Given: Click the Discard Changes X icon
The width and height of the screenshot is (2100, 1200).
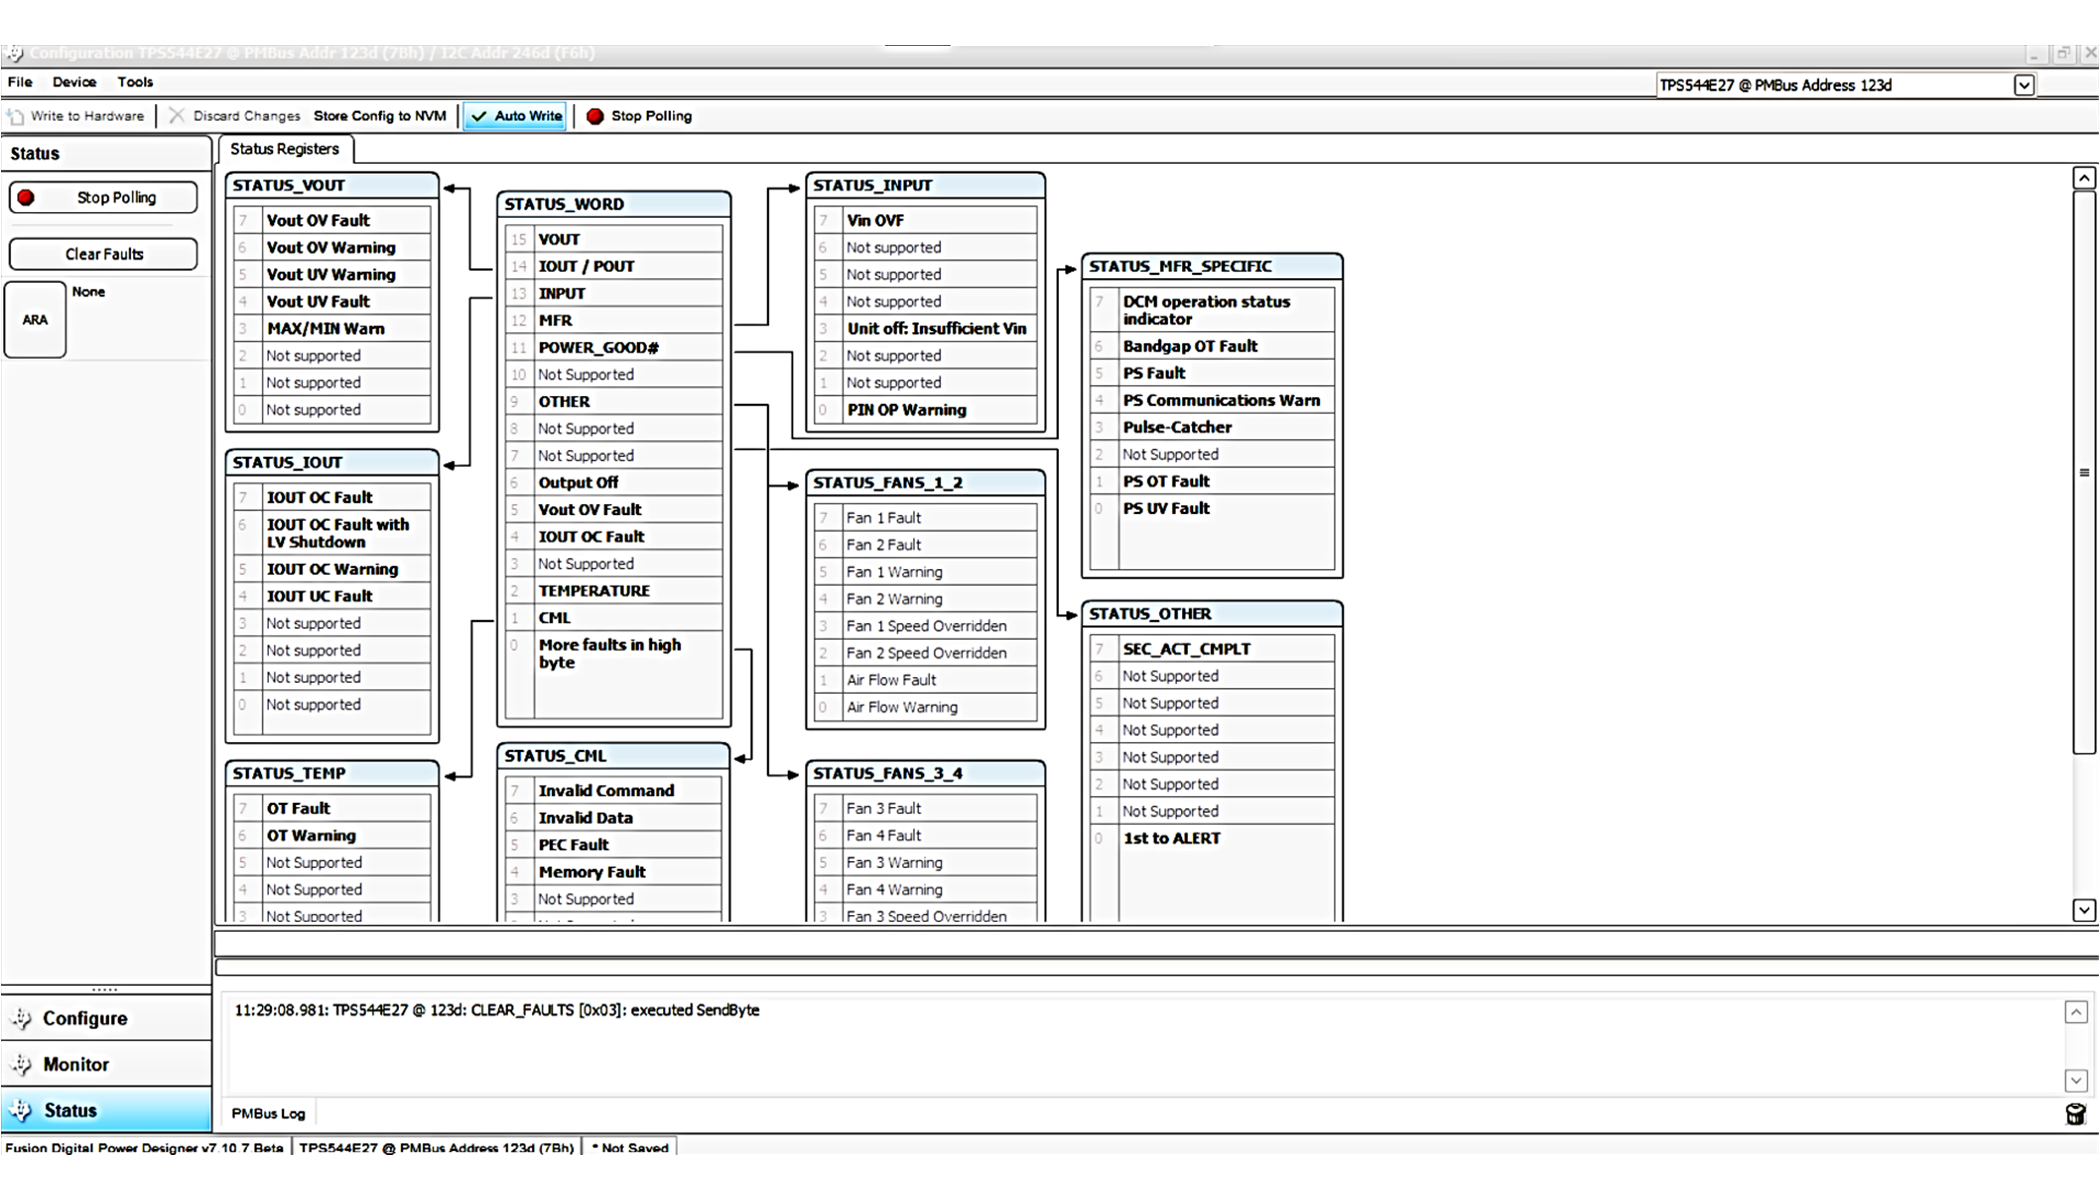Looking at the screenshot, I should 177,116.
